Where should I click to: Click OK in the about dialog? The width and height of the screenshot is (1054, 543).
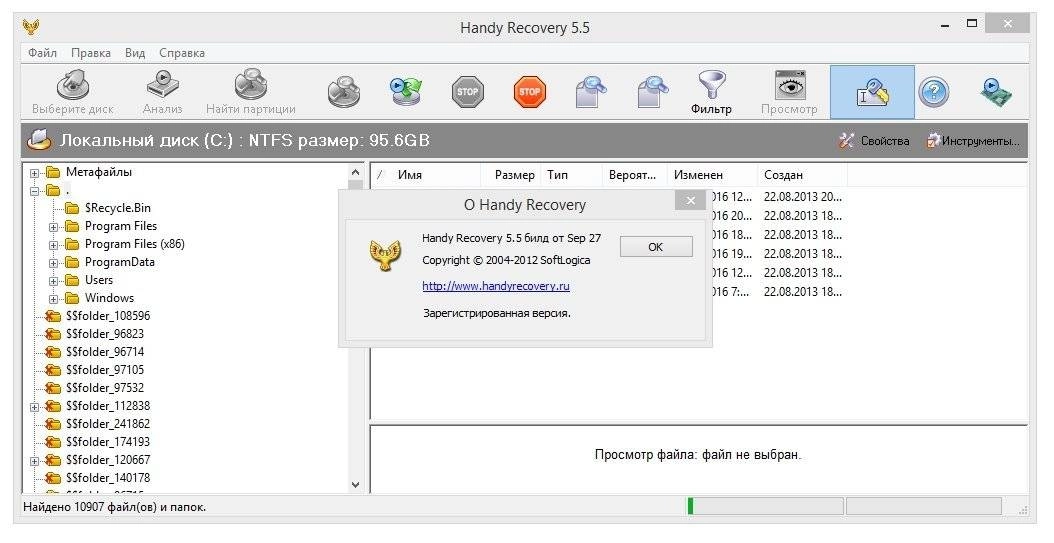pyautogui.click(x=656, y=247)
